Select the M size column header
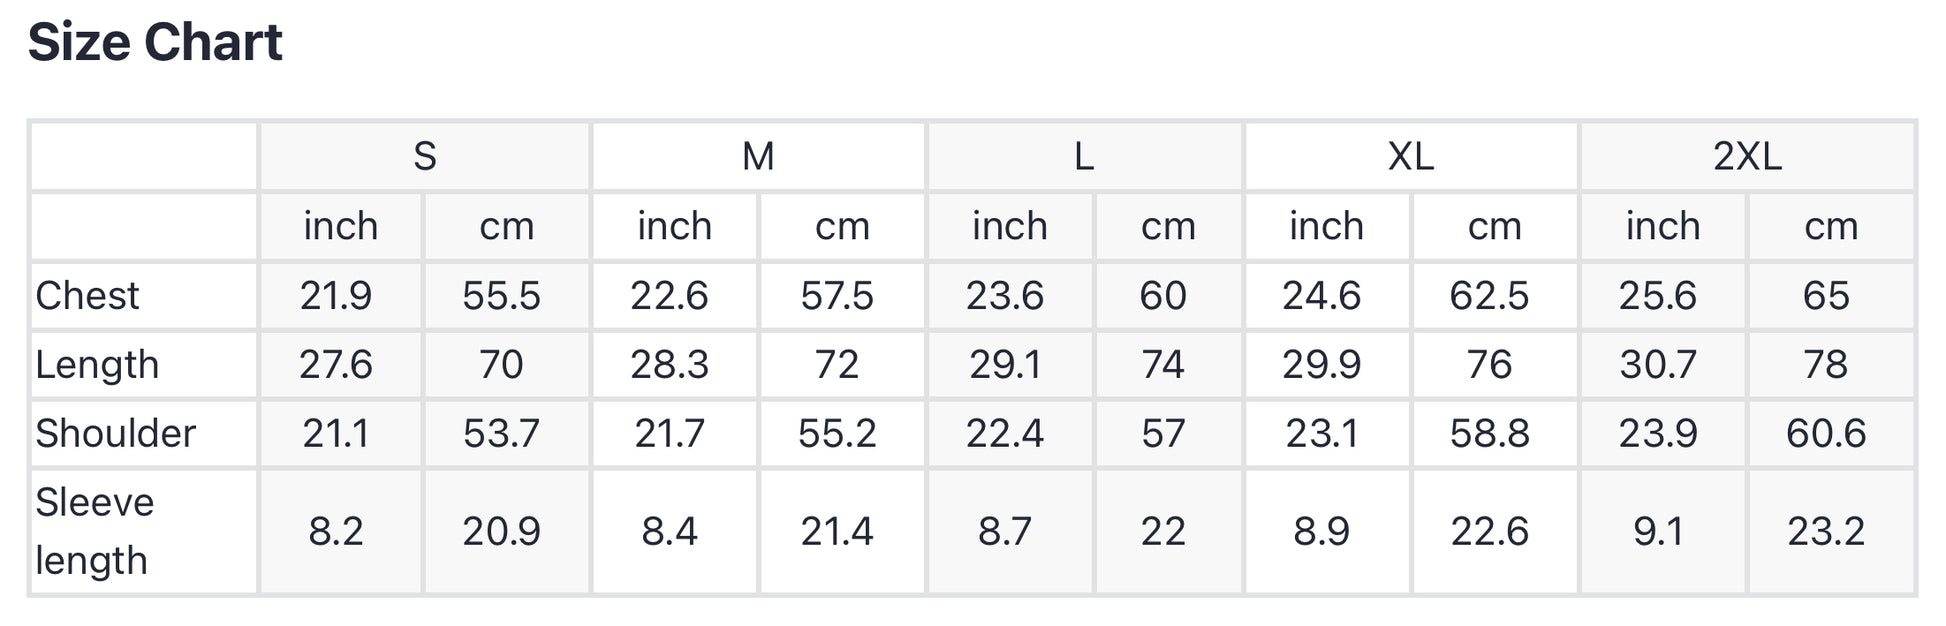Screen dimensions: 1946x626 pos(758,157)
